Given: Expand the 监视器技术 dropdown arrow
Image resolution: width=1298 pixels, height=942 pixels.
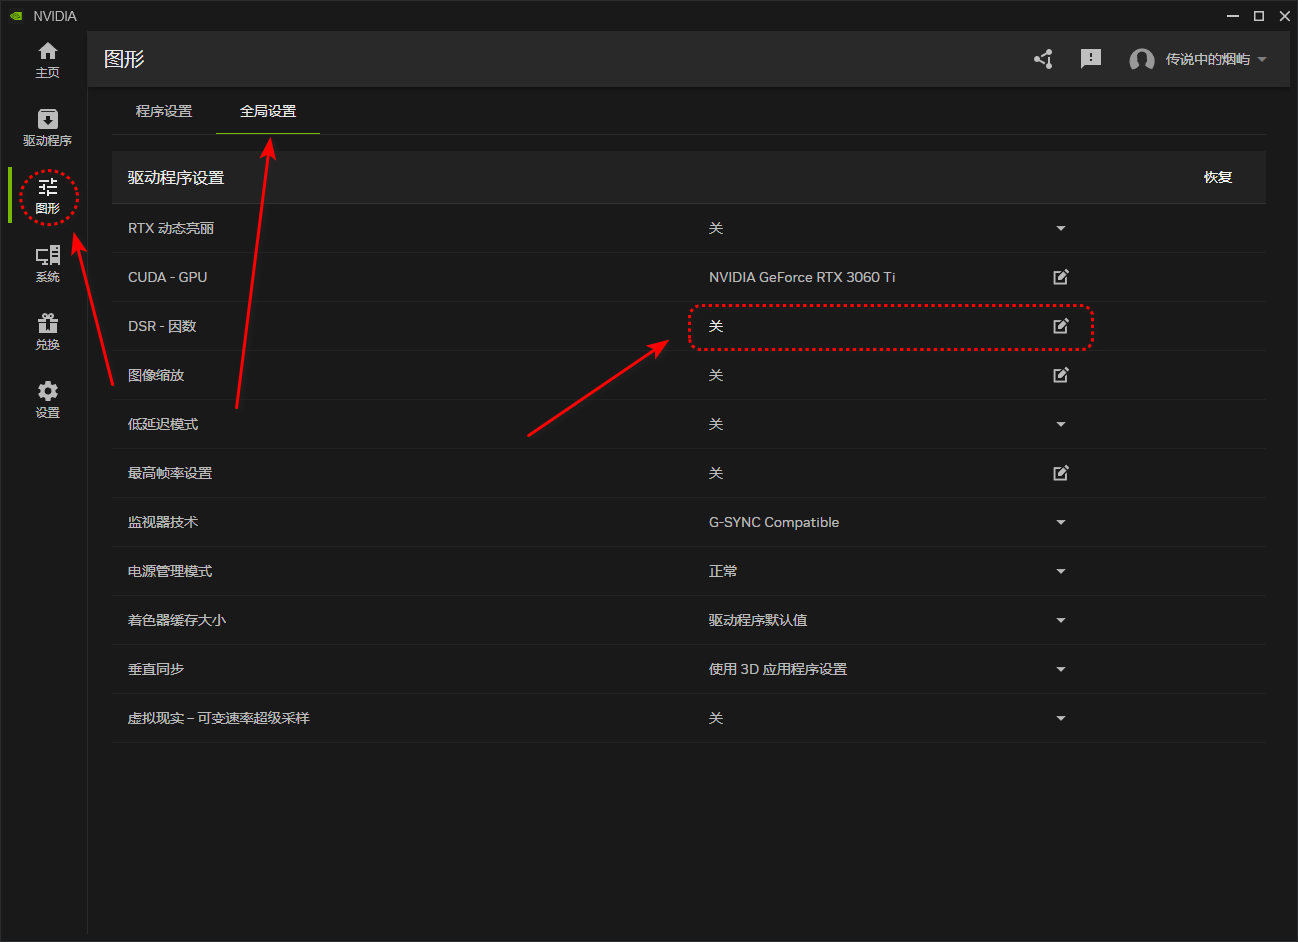Looking at the screenshot, I should (1061, 522).
